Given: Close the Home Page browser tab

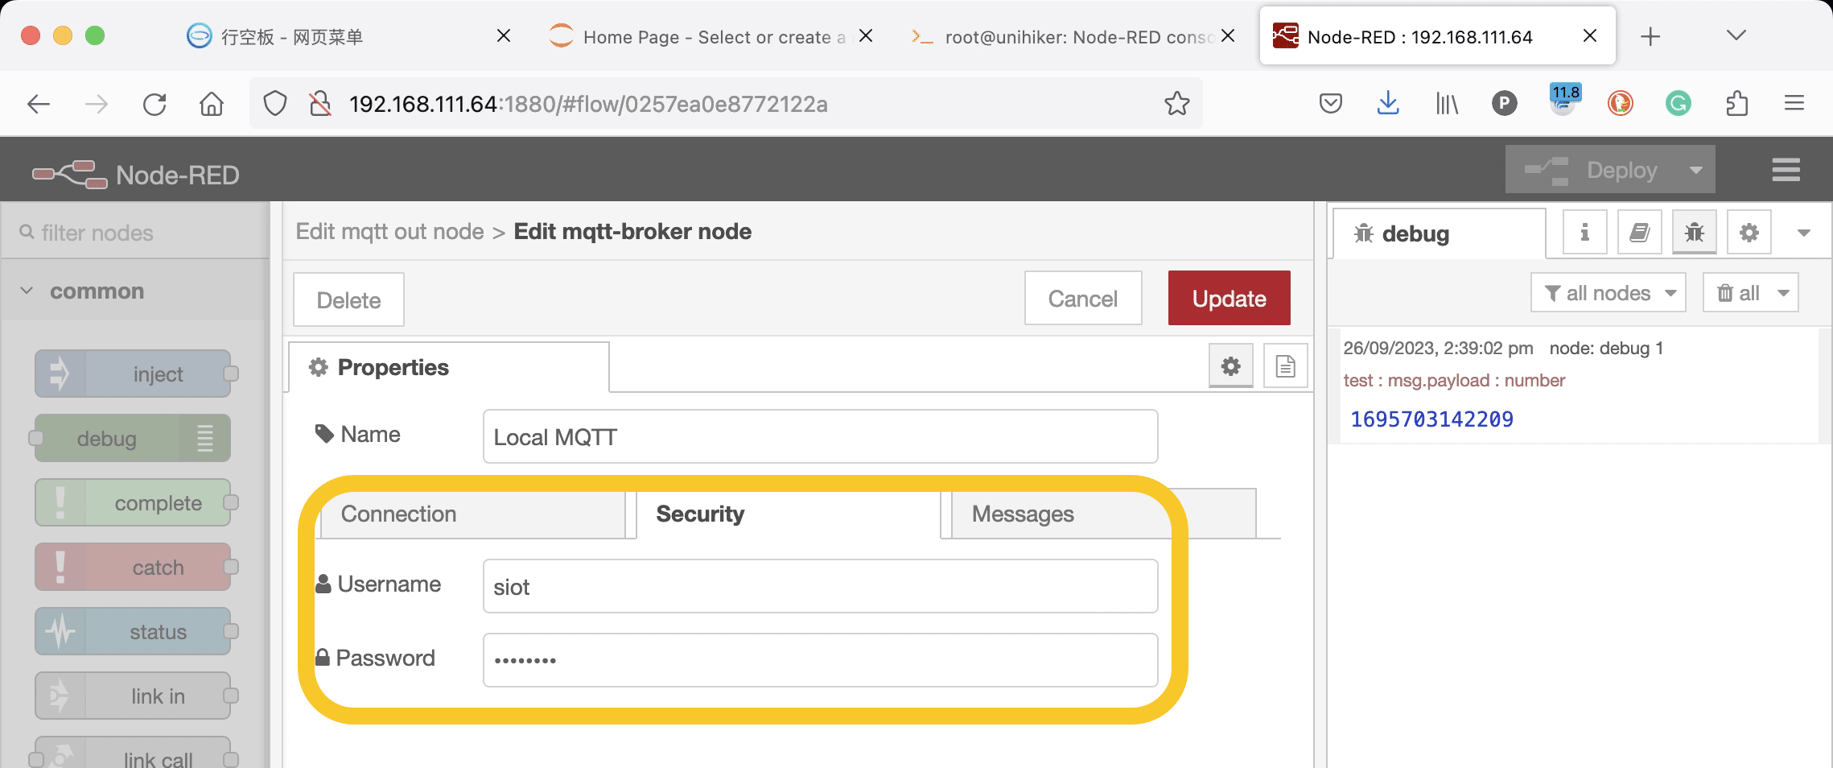Looking at the screenshot, I should [x=866, y=36].
